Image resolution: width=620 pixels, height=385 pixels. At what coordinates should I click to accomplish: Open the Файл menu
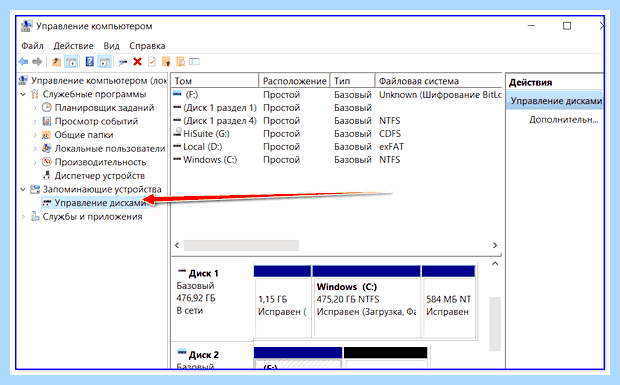32,46
